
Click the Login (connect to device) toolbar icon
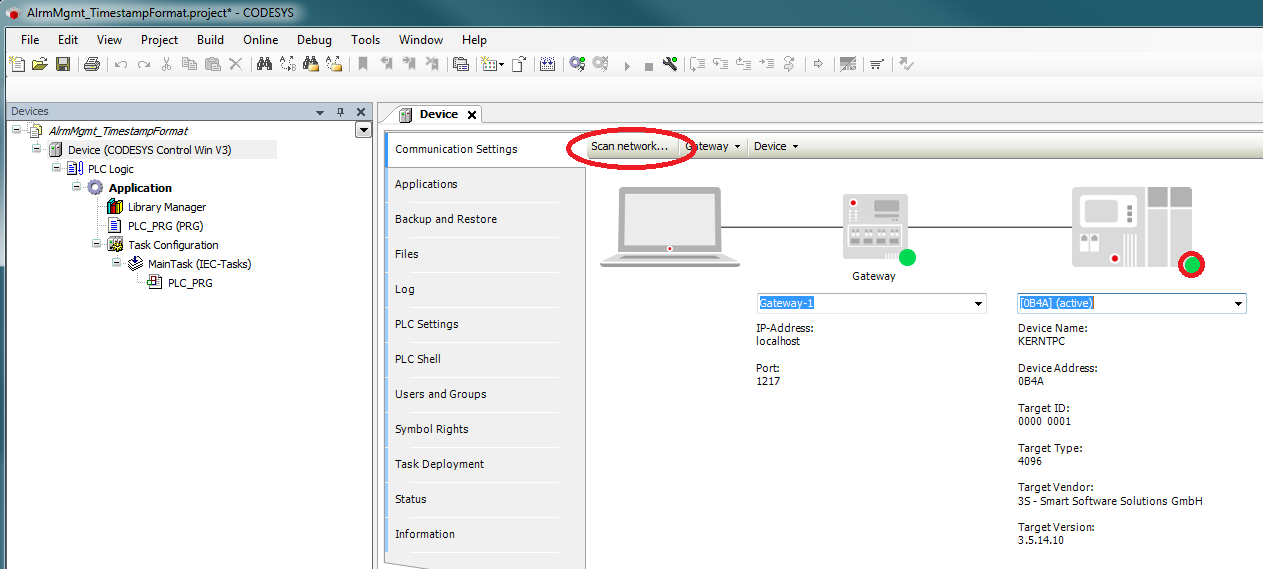tap(577, 64)
